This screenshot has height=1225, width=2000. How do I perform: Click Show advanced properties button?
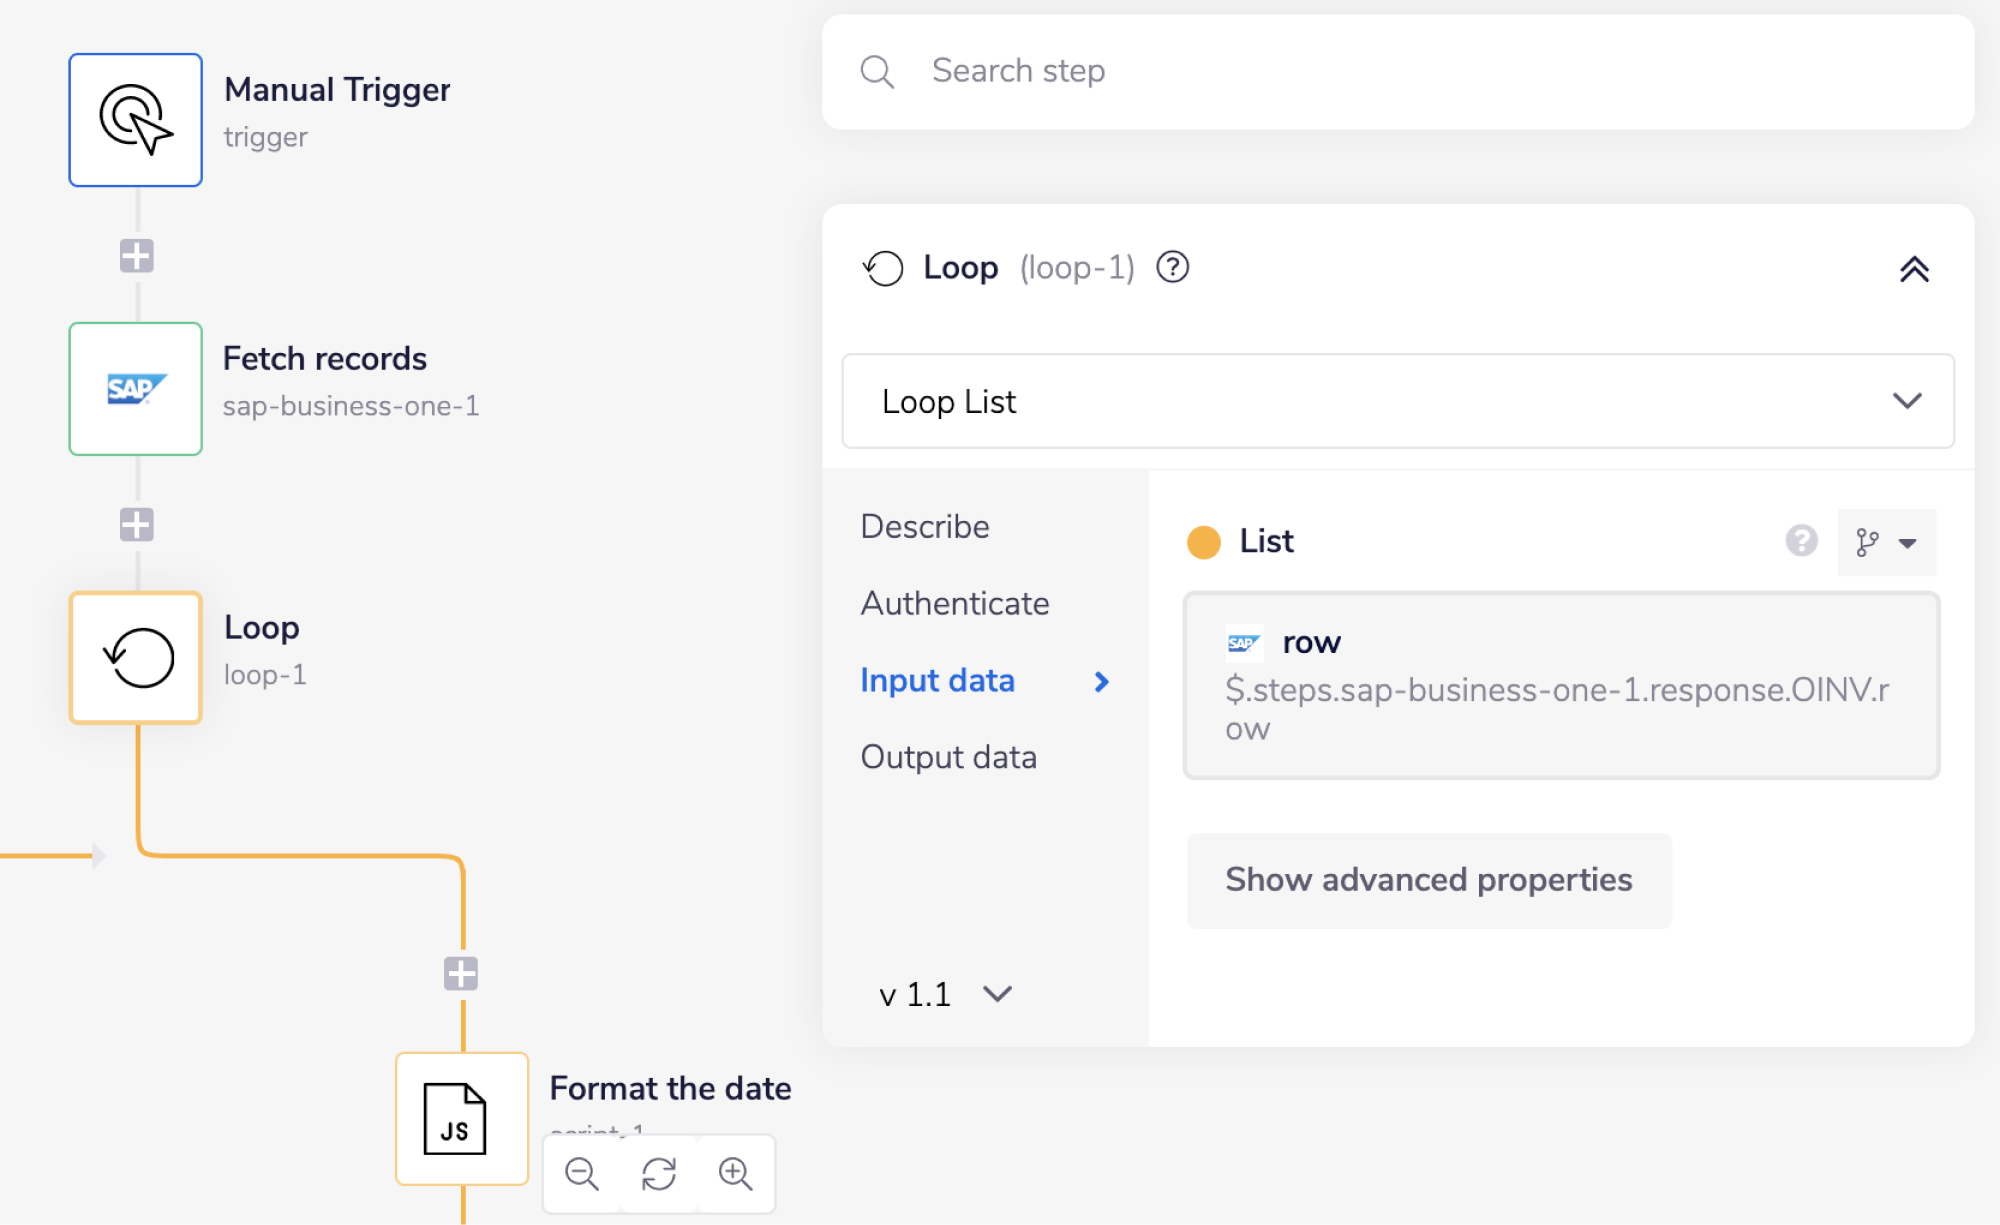tap(1428, 880)
